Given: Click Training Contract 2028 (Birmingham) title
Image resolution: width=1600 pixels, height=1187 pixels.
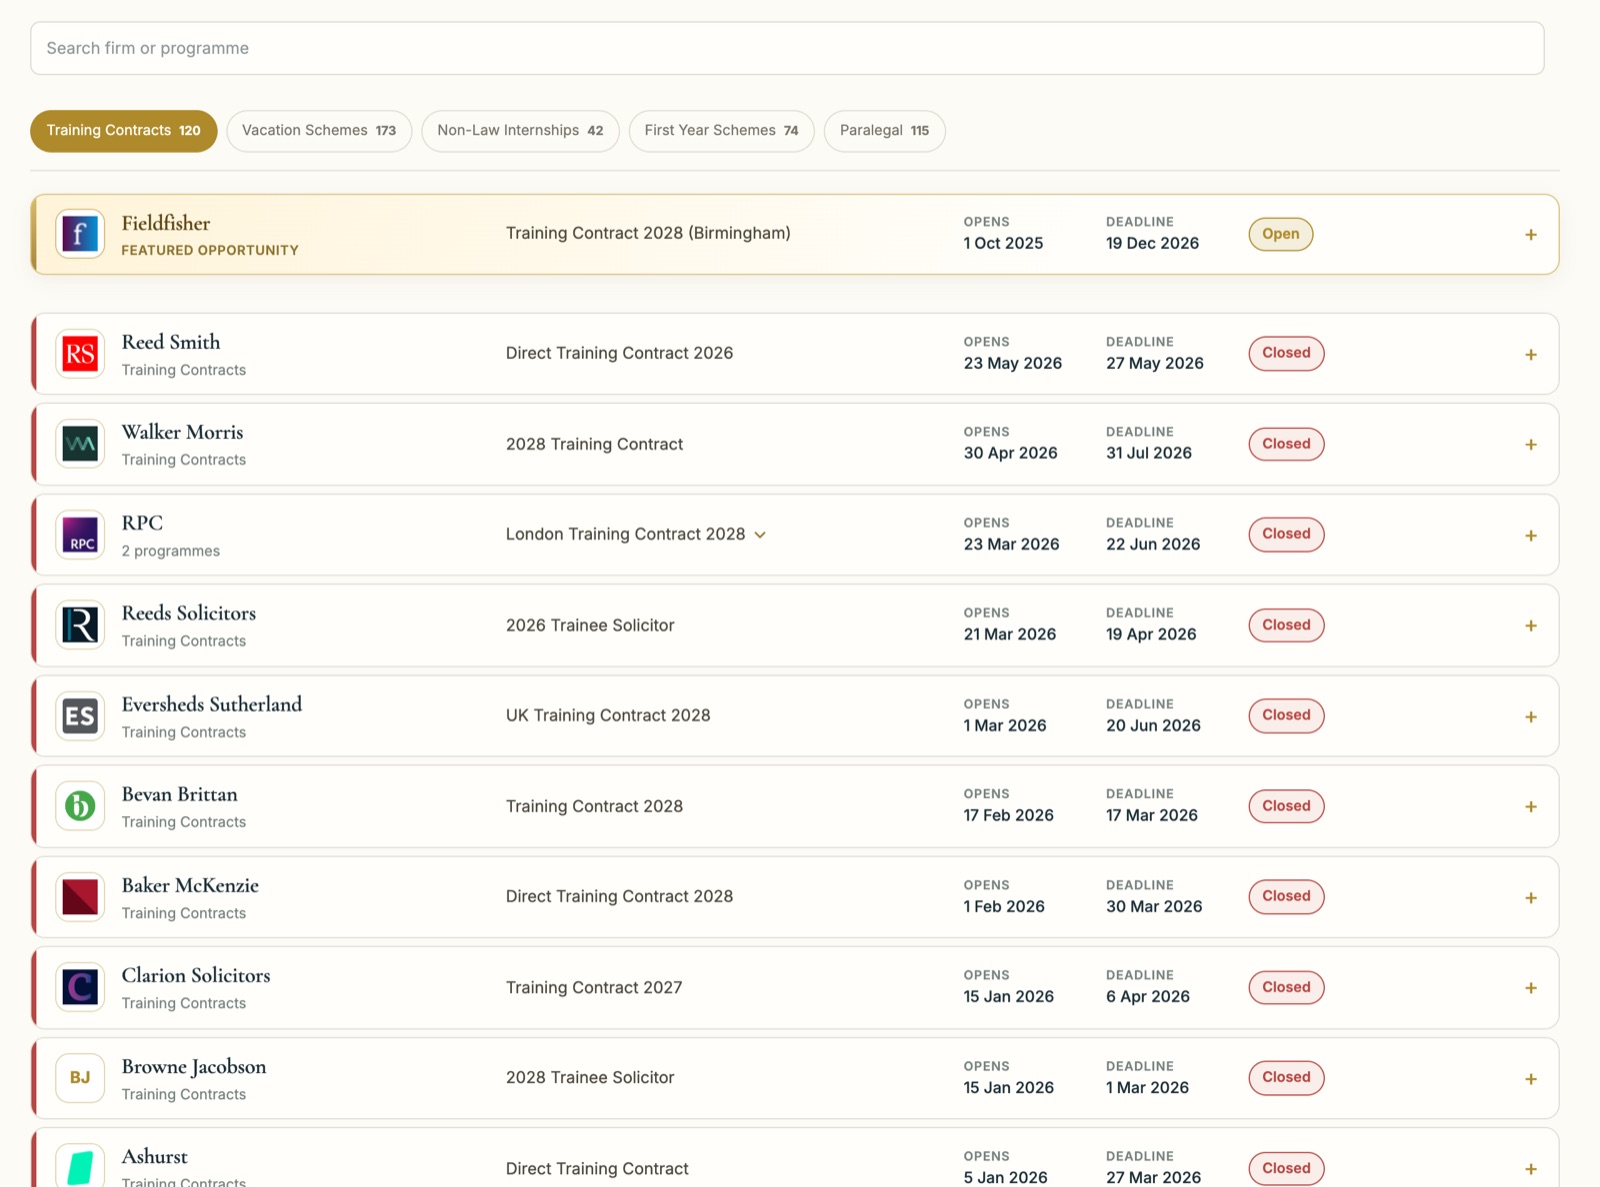Looking at the screenshot, I should [648, 233].
